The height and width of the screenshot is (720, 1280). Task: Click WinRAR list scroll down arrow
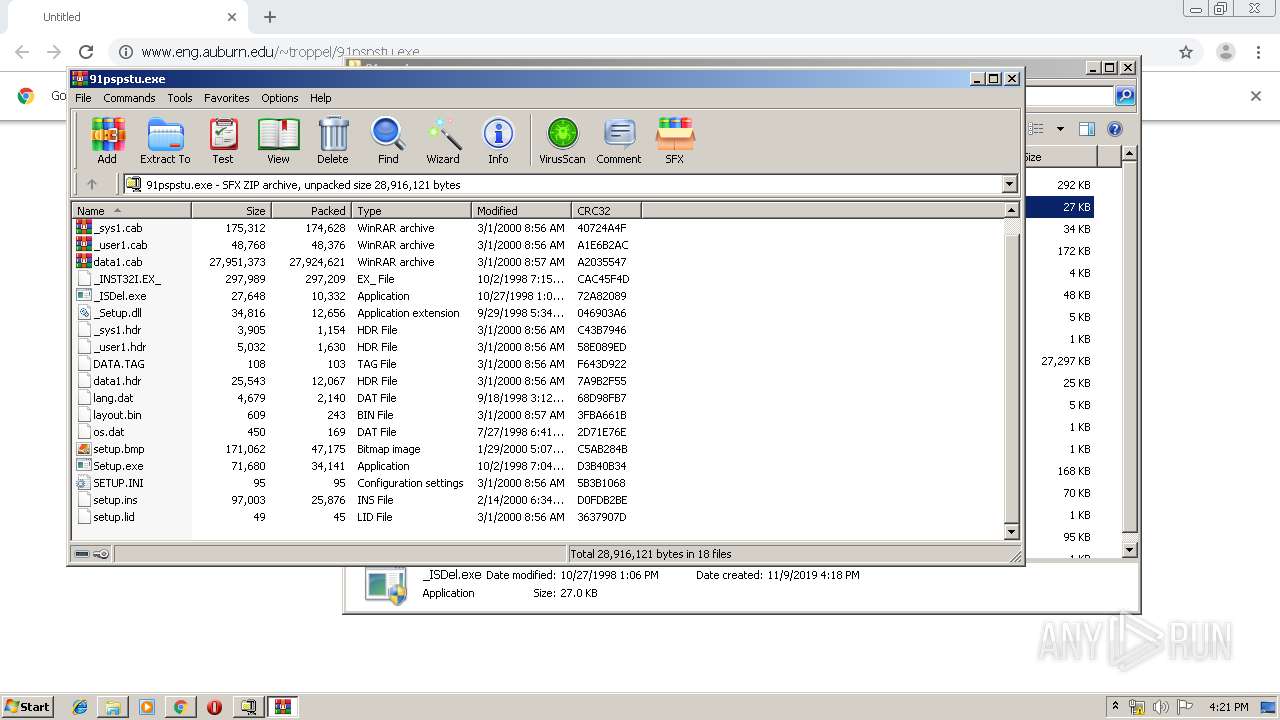tap(1011, 532)
